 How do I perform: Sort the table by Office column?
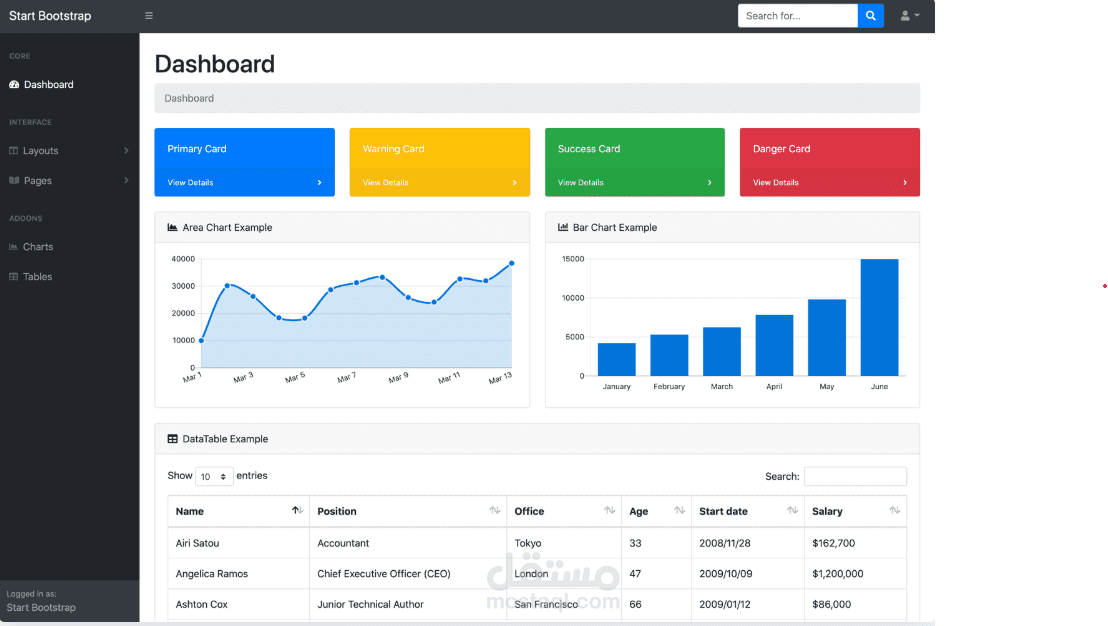click(x=564, y=511)
